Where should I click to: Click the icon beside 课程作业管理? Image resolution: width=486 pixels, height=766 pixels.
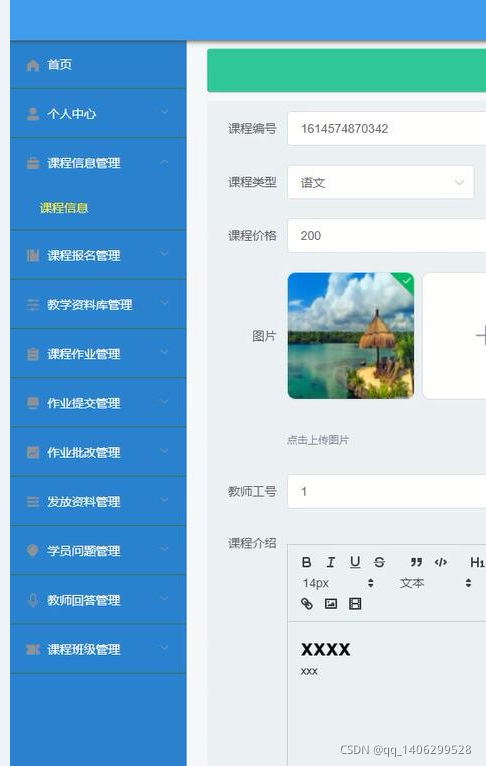pos(33,354)
